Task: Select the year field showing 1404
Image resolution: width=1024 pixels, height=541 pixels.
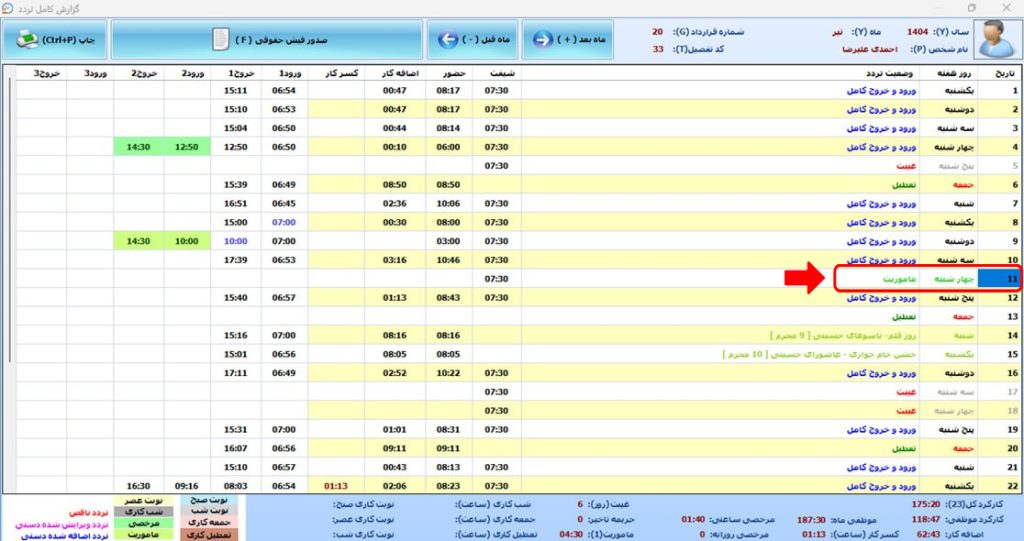Action: coord(917,32)
